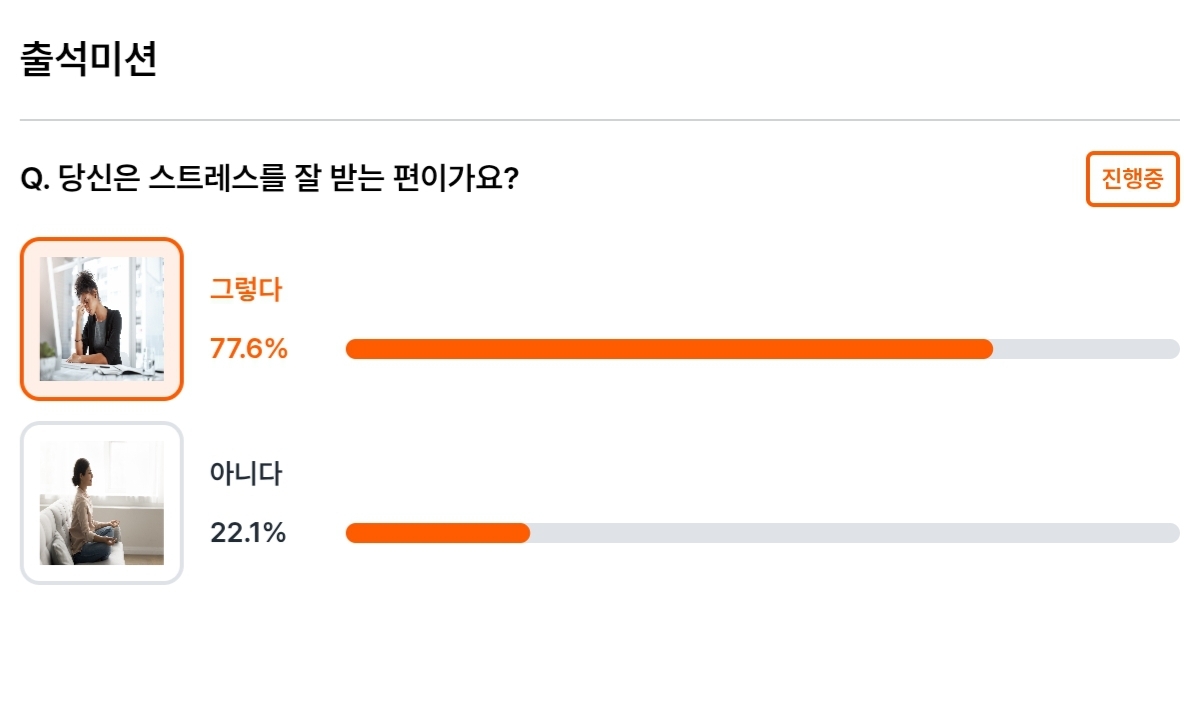
Task: Click the 출석미션 page heading
Action: [x=89, y=61]
